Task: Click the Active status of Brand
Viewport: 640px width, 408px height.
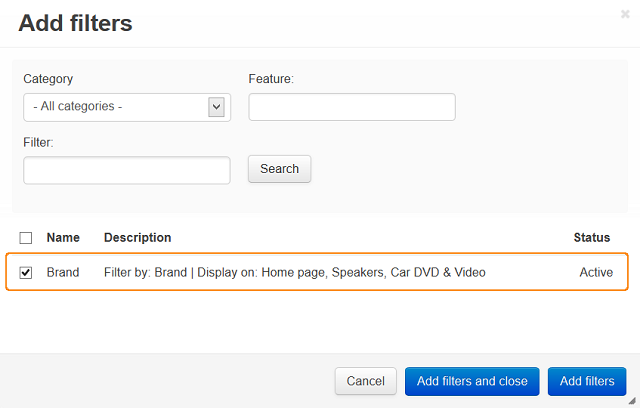Action: (x=596, y=272)
